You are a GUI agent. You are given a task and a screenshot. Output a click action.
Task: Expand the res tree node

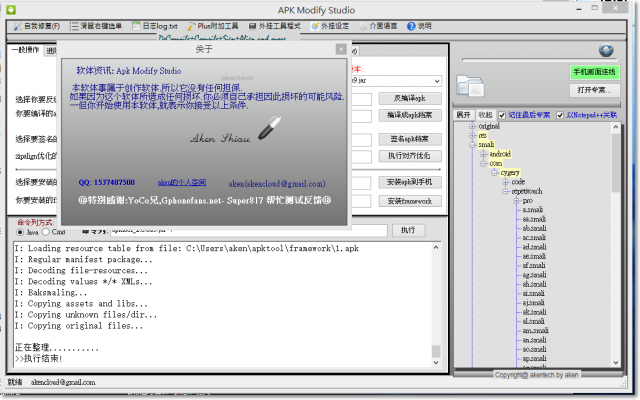472,136
